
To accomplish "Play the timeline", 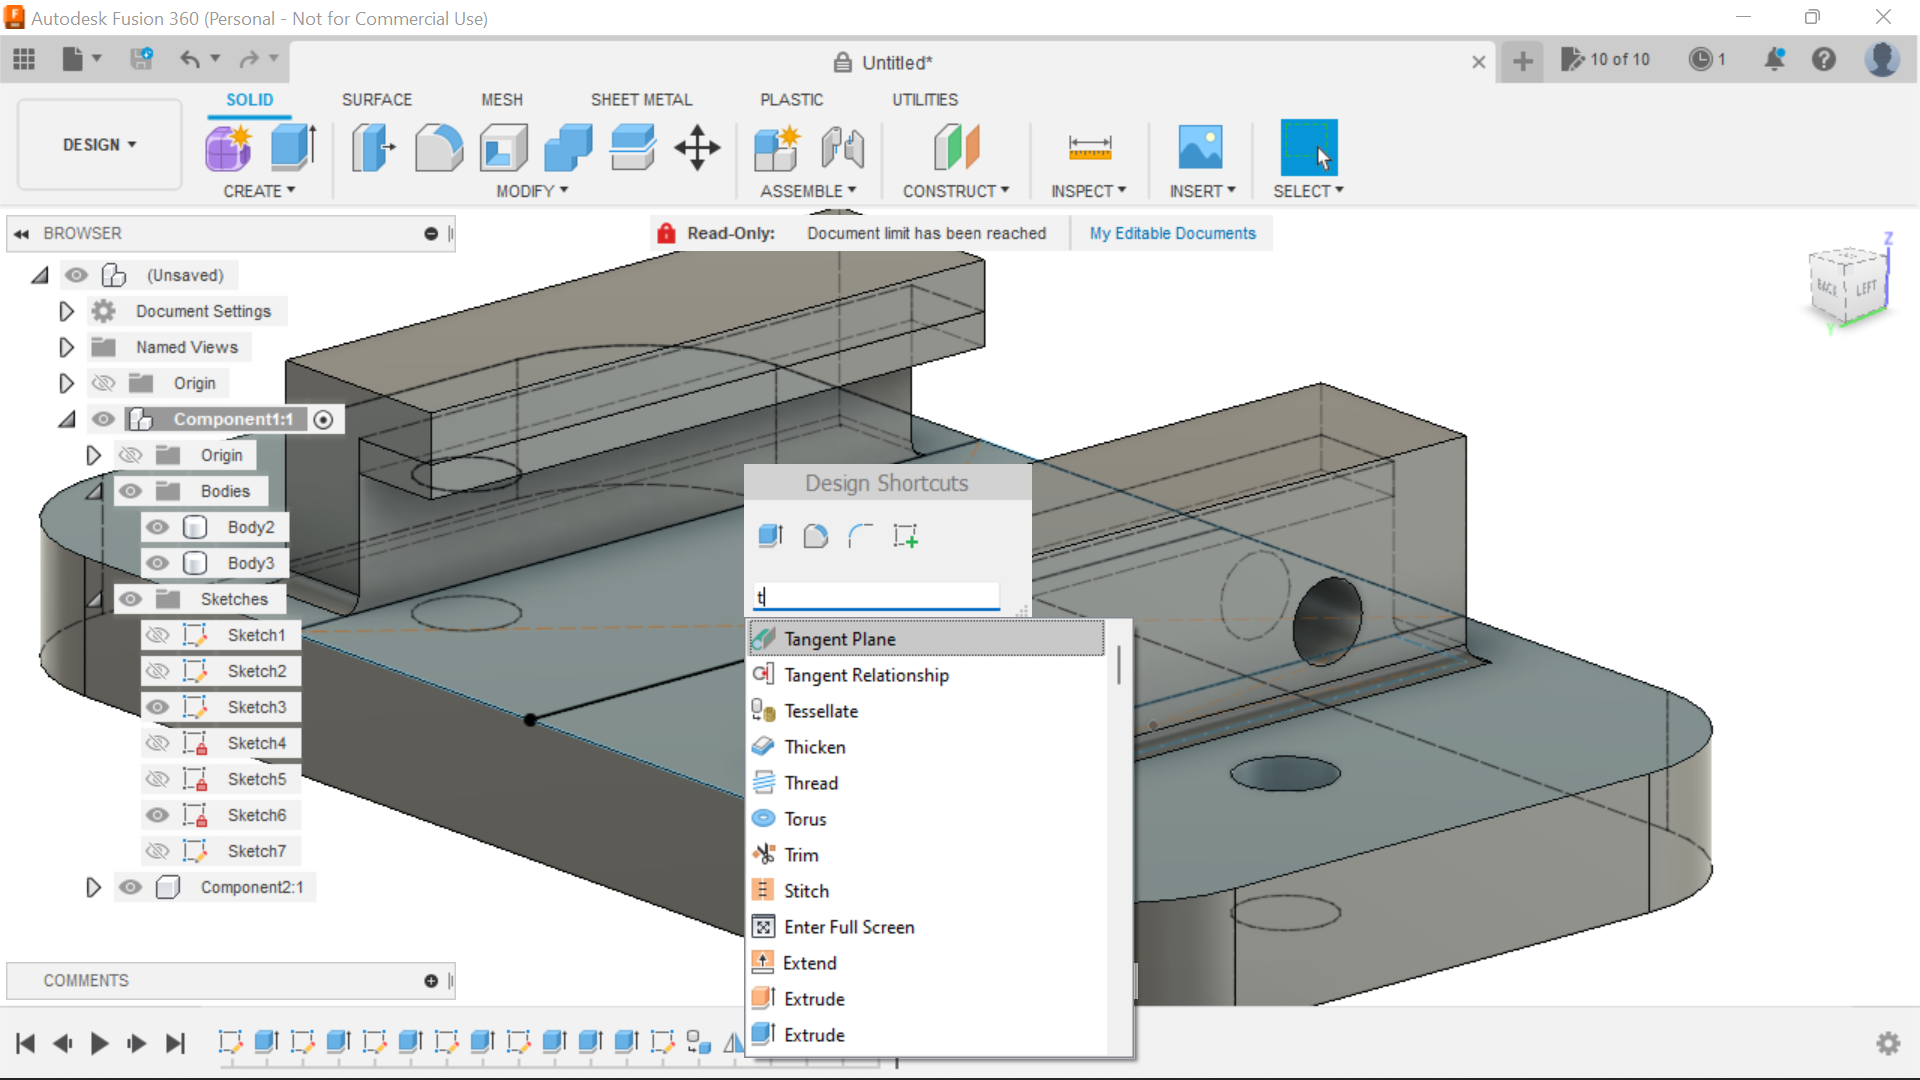I will (99, 1044).
